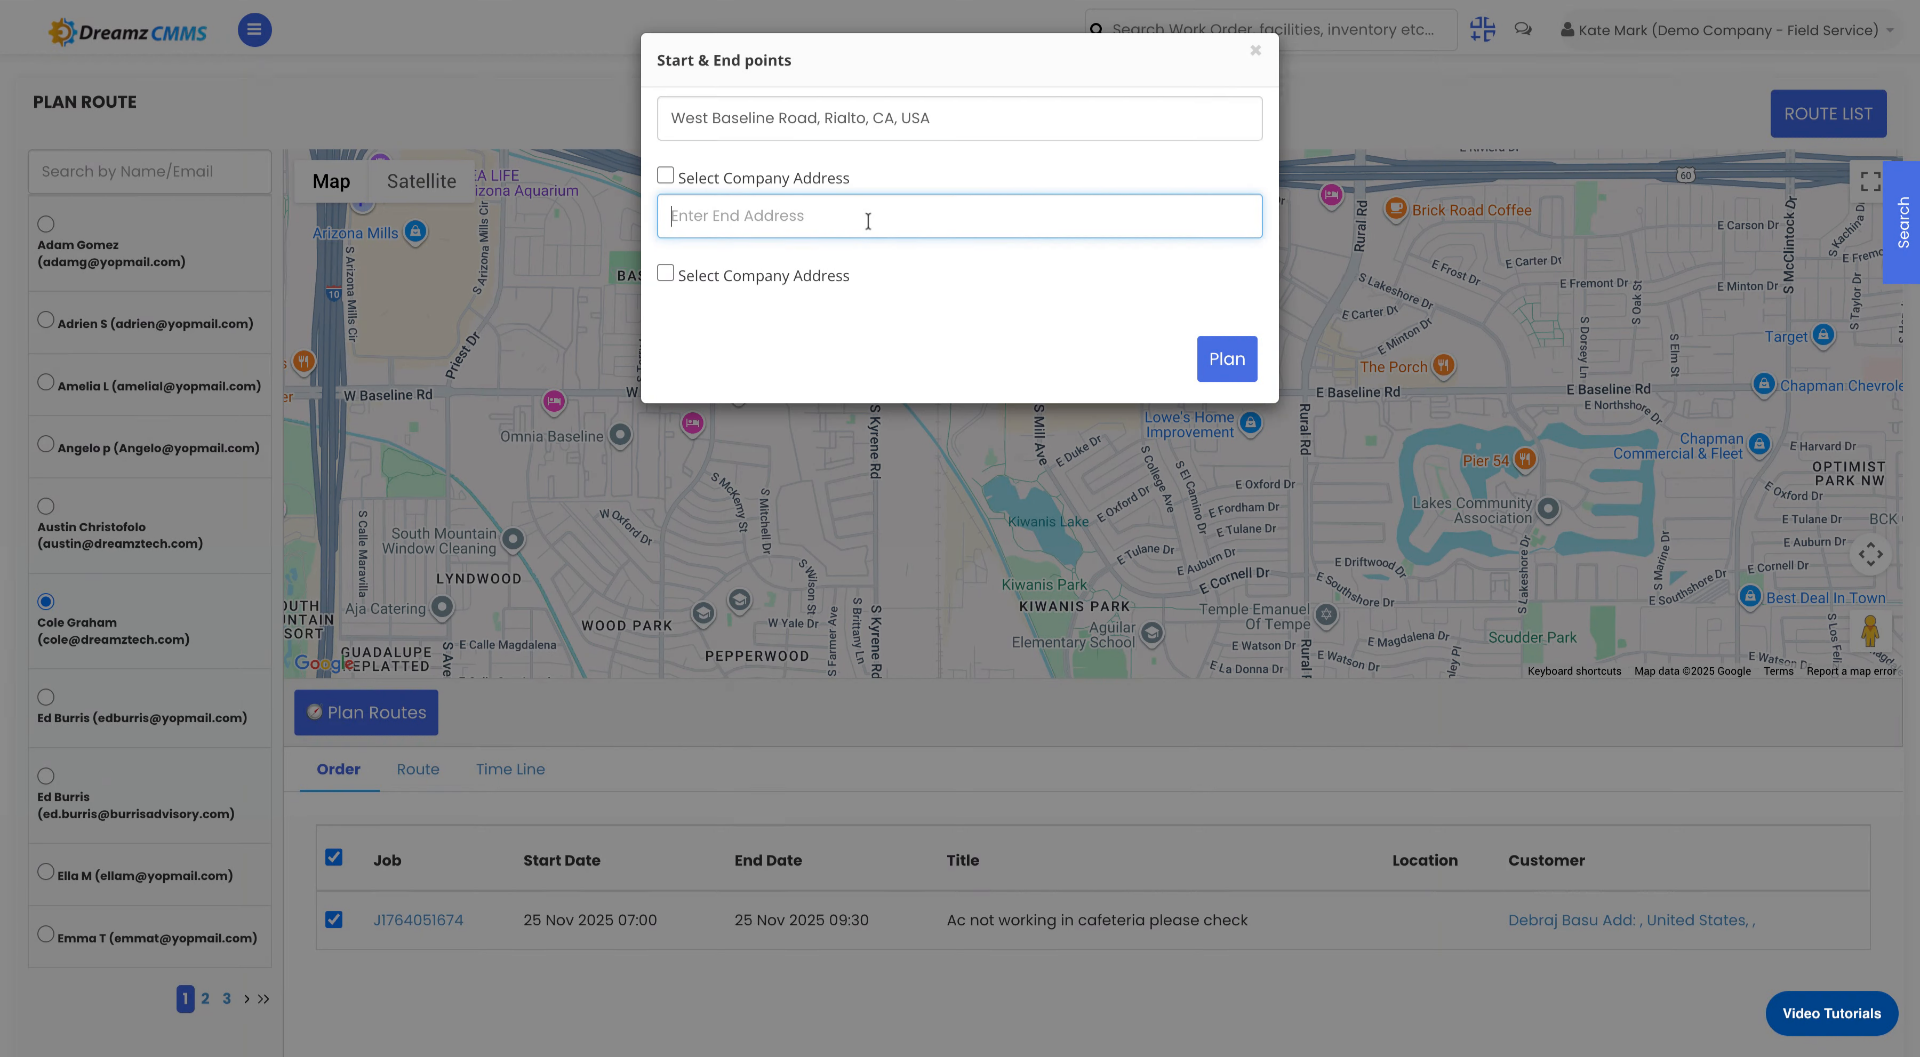Click the Lowe's Home Improvement marker
1920x1057 pixels.
tap(1250, 422)
